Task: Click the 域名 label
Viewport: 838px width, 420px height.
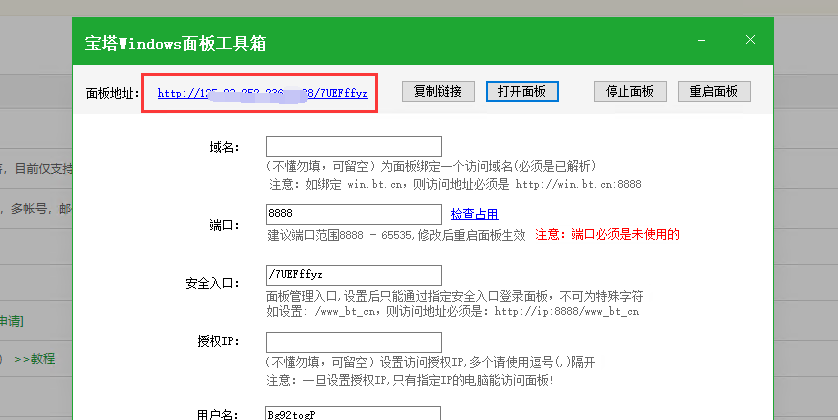Action: (224, 147)
